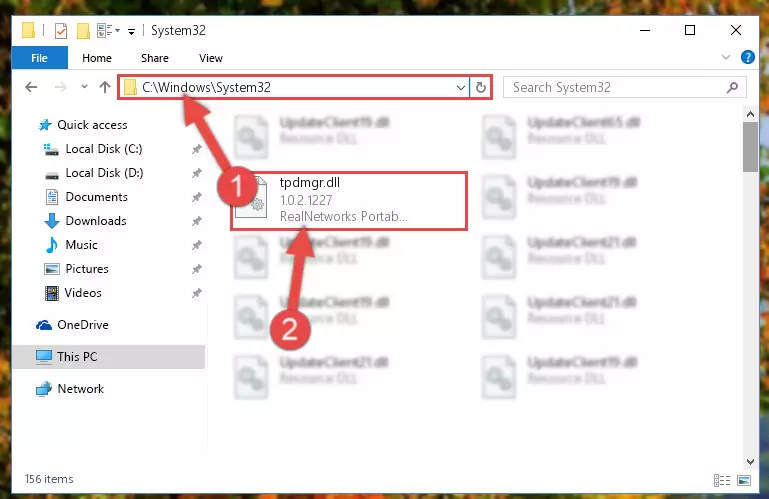This screenshot has height=499, width=769.
Task: Click the pin icon next to Videos
Action: (197, 293)
